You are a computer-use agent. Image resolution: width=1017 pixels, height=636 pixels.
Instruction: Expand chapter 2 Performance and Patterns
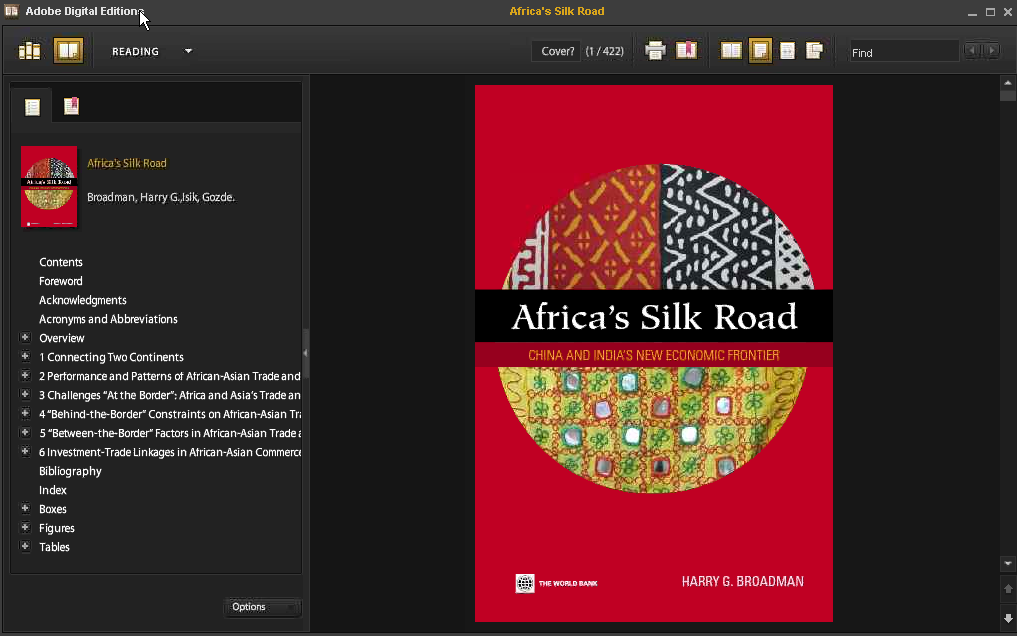[25, 375]
